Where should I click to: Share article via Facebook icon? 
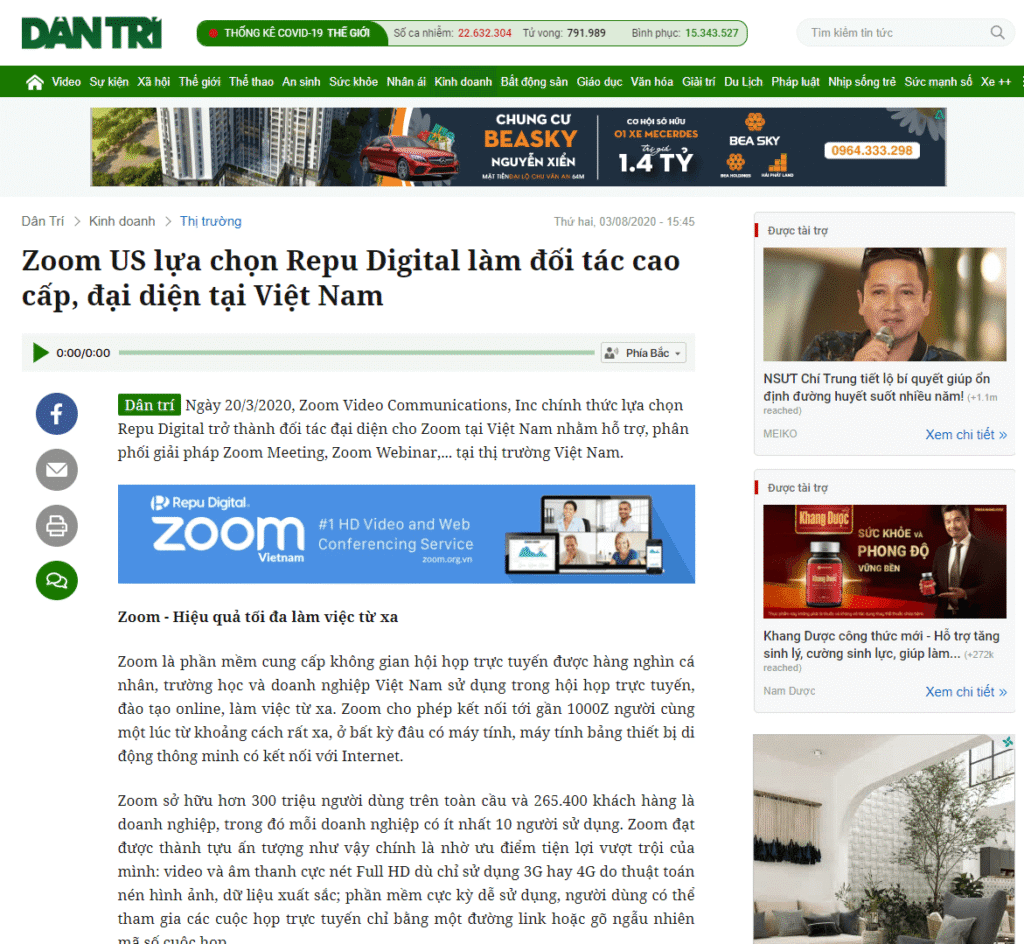57,413
